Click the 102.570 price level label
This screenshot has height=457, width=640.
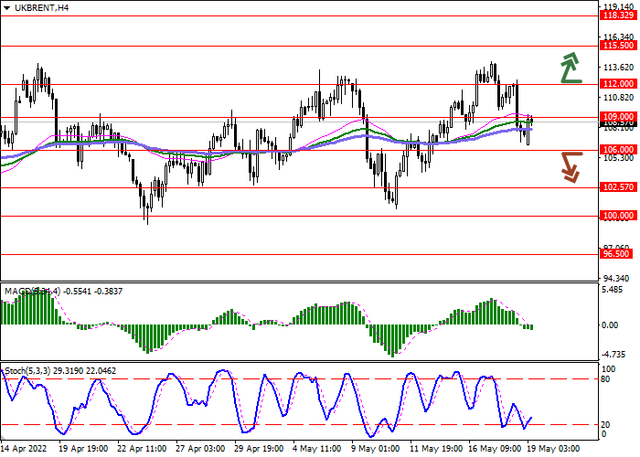click(618, 187)
